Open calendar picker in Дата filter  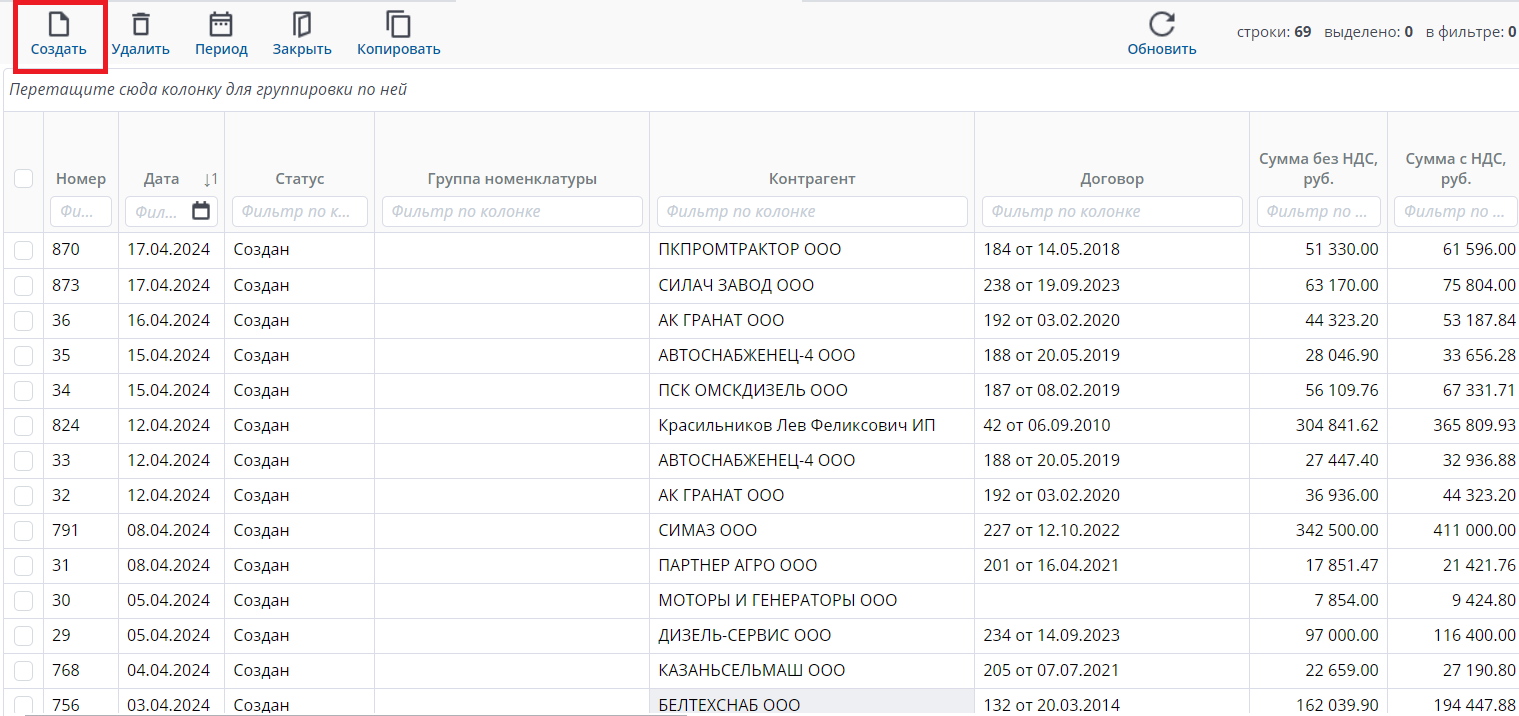coord(202,211)
